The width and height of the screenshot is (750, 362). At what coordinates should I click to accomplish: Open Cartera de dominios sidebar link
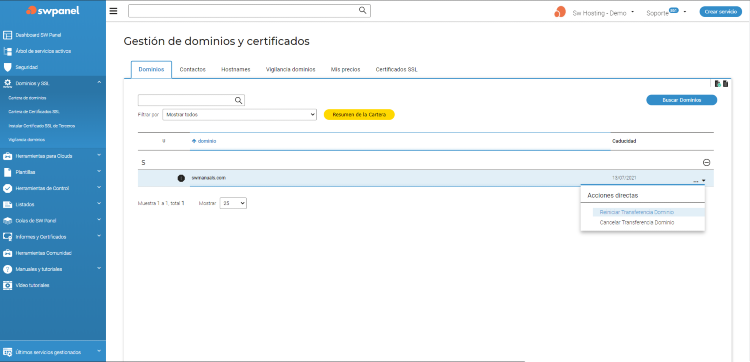click(27, 98)
